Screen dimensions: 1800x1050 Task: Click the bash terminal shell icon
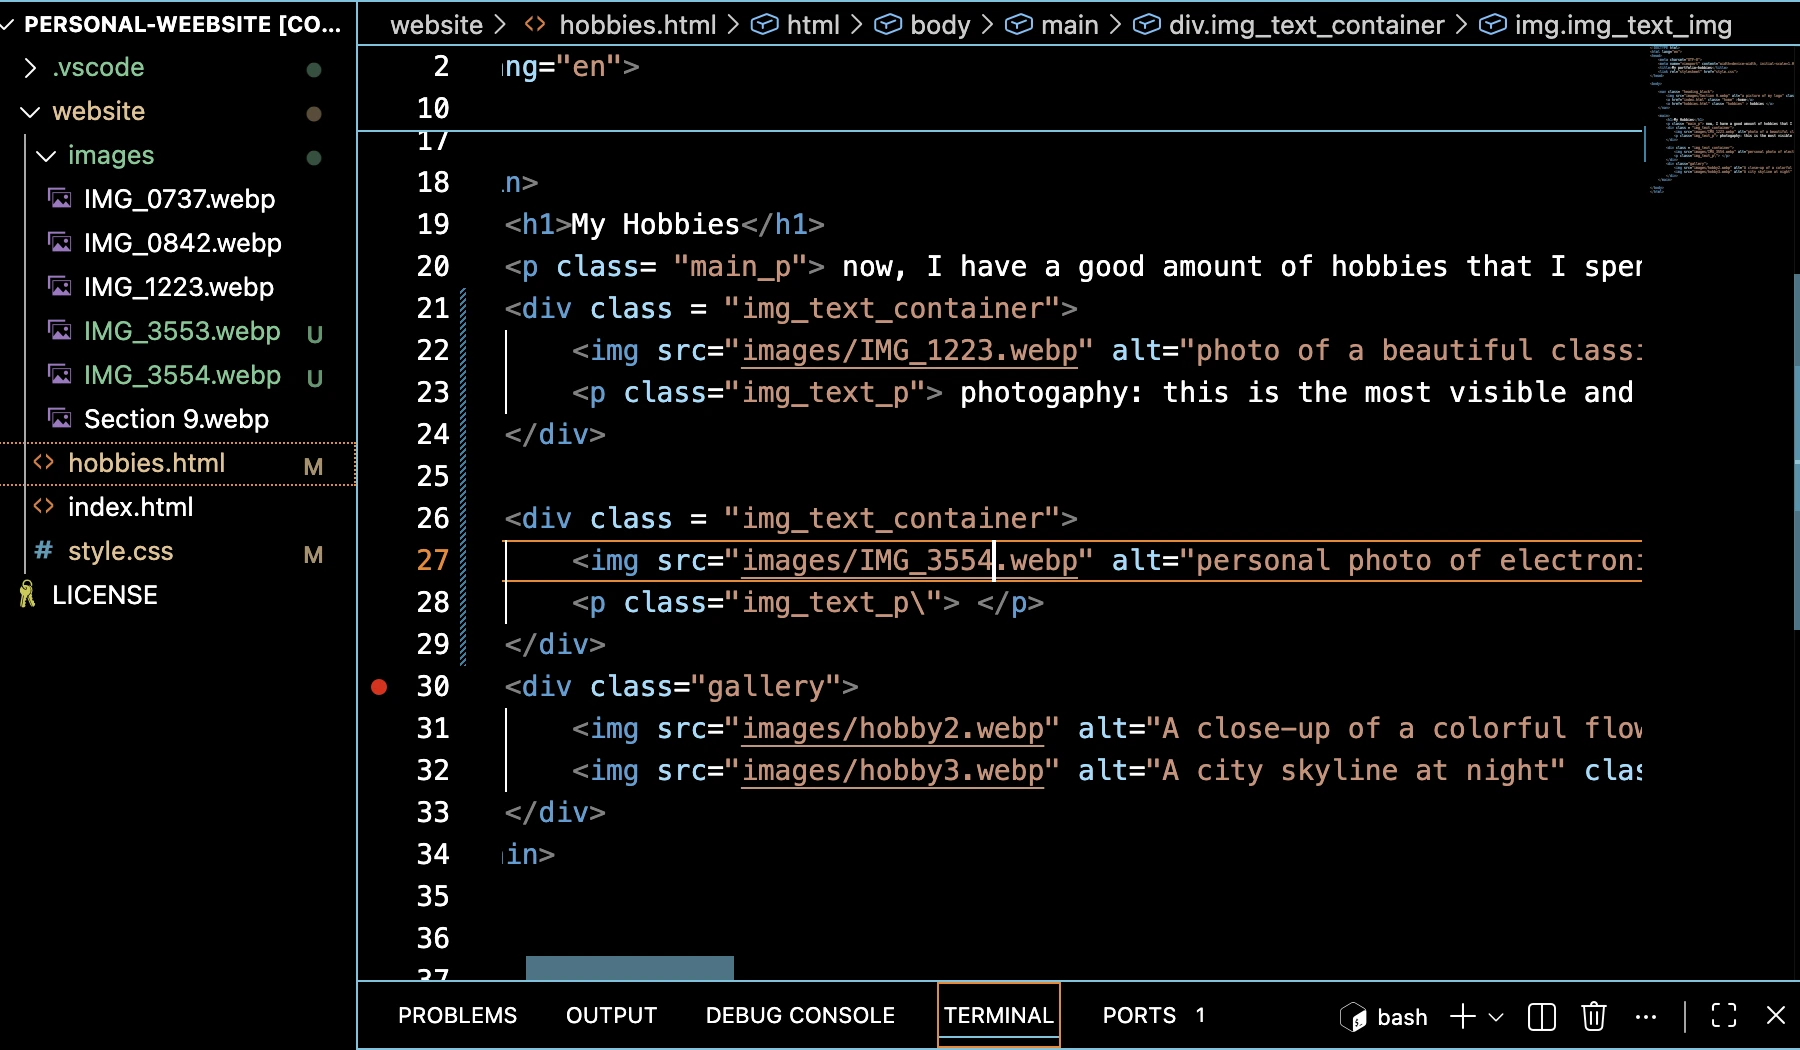pyautogui.click(x=1353, y=1017)
